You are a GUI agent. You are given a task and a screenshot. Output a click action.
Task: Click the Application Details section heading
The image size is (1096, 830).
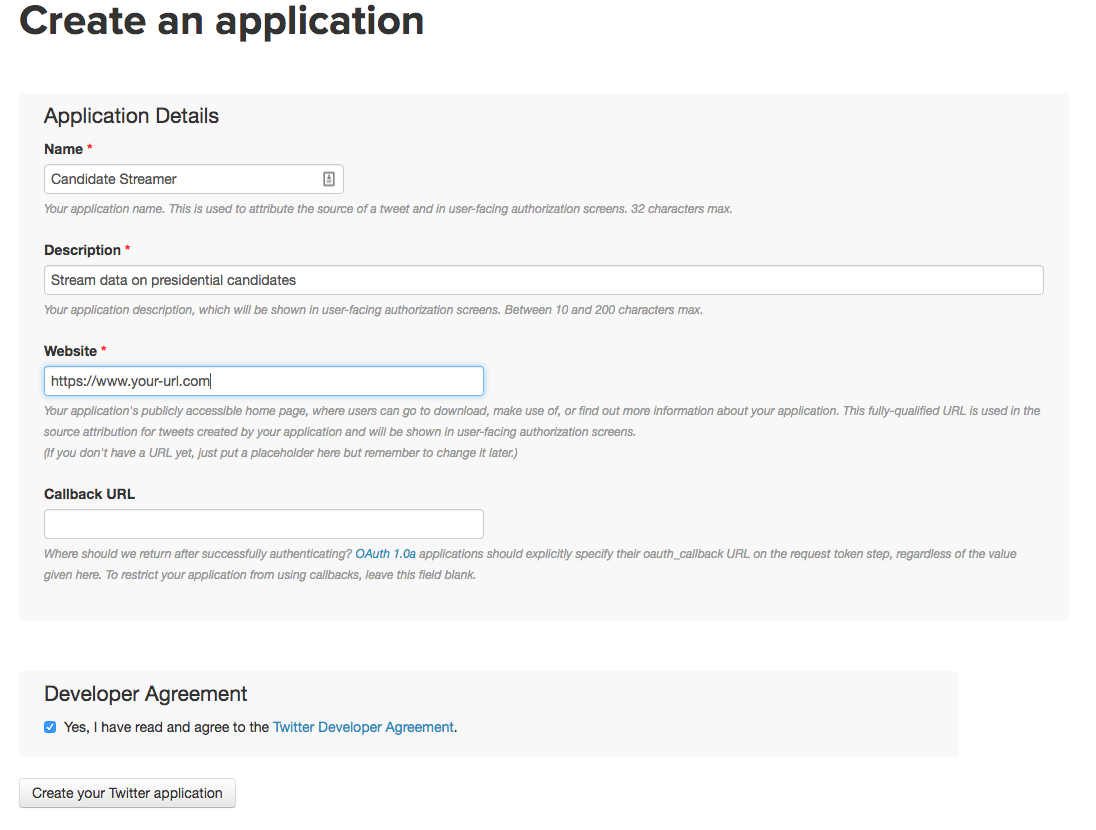point(131,116)
